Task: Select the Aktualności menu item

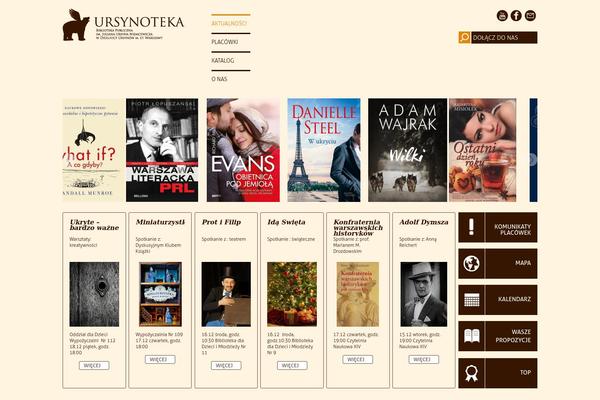Action: 229,23
